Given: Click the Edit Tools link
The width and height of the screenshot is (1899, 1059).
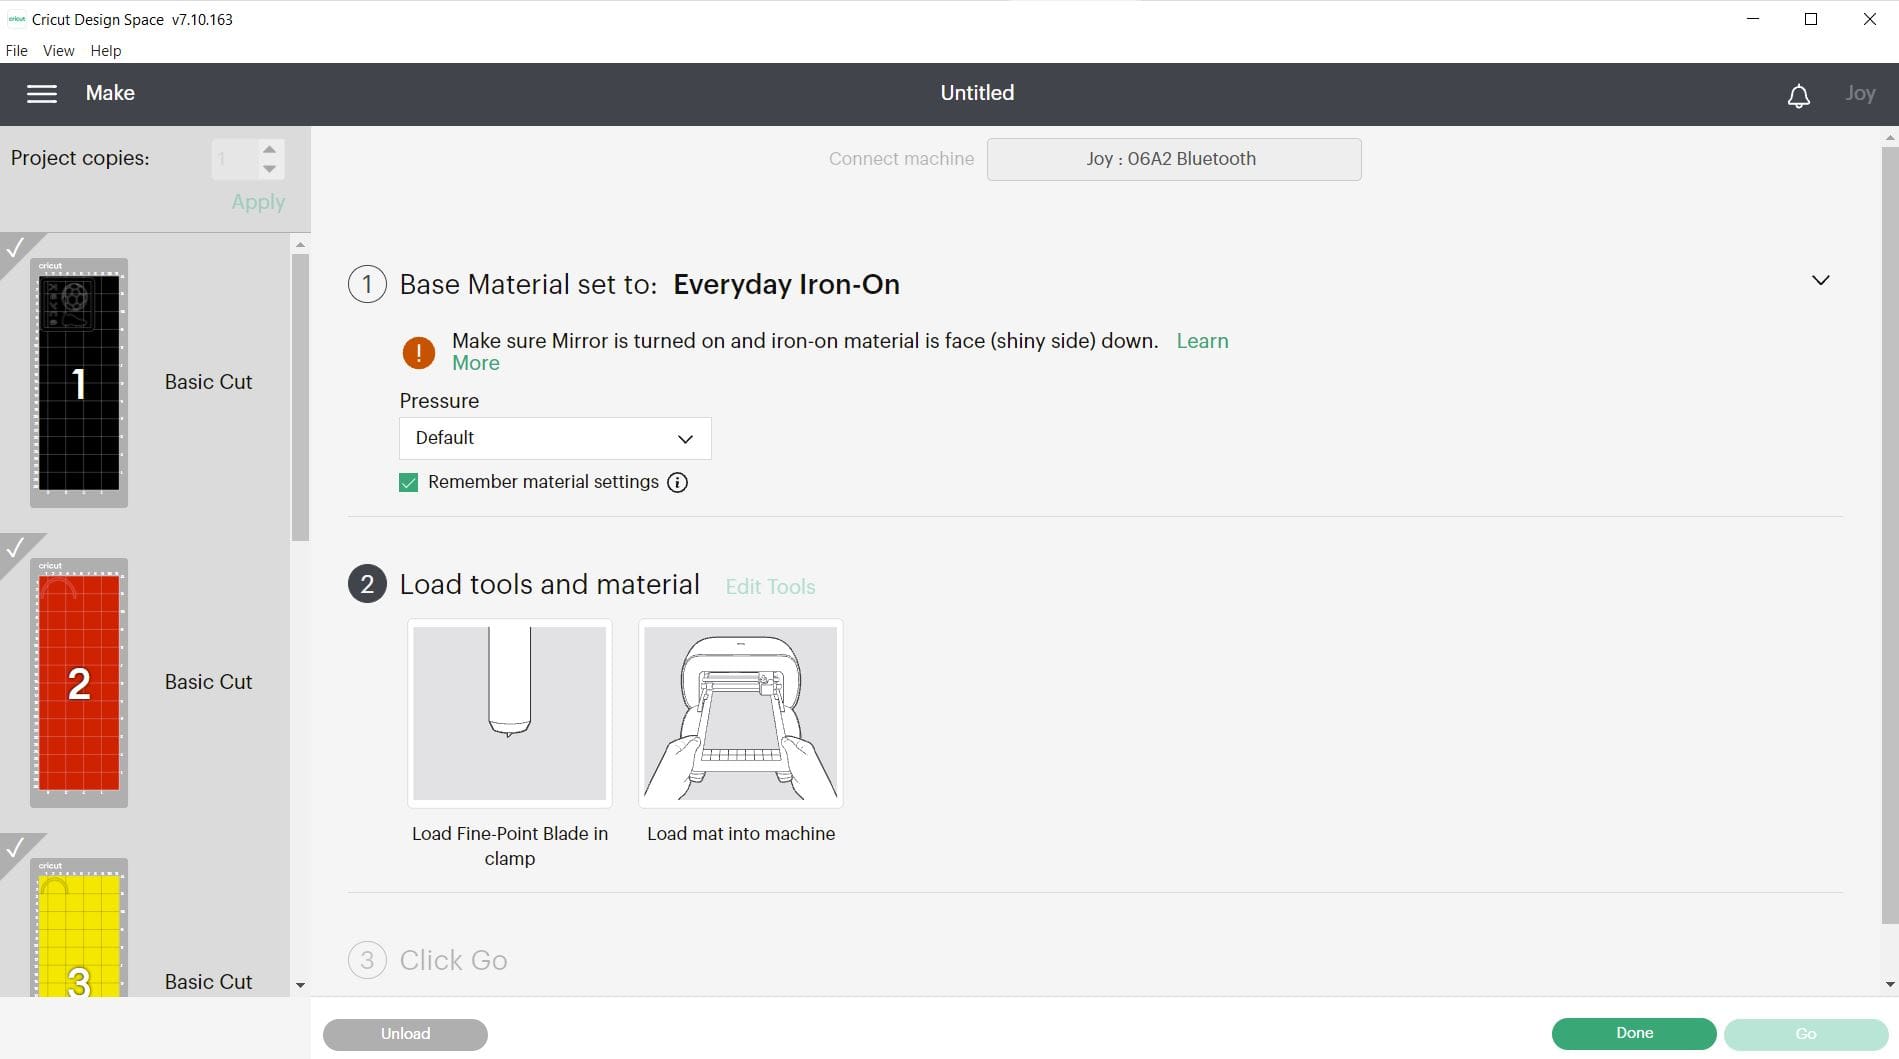Looking at the screenshot, I should [770, 587].
